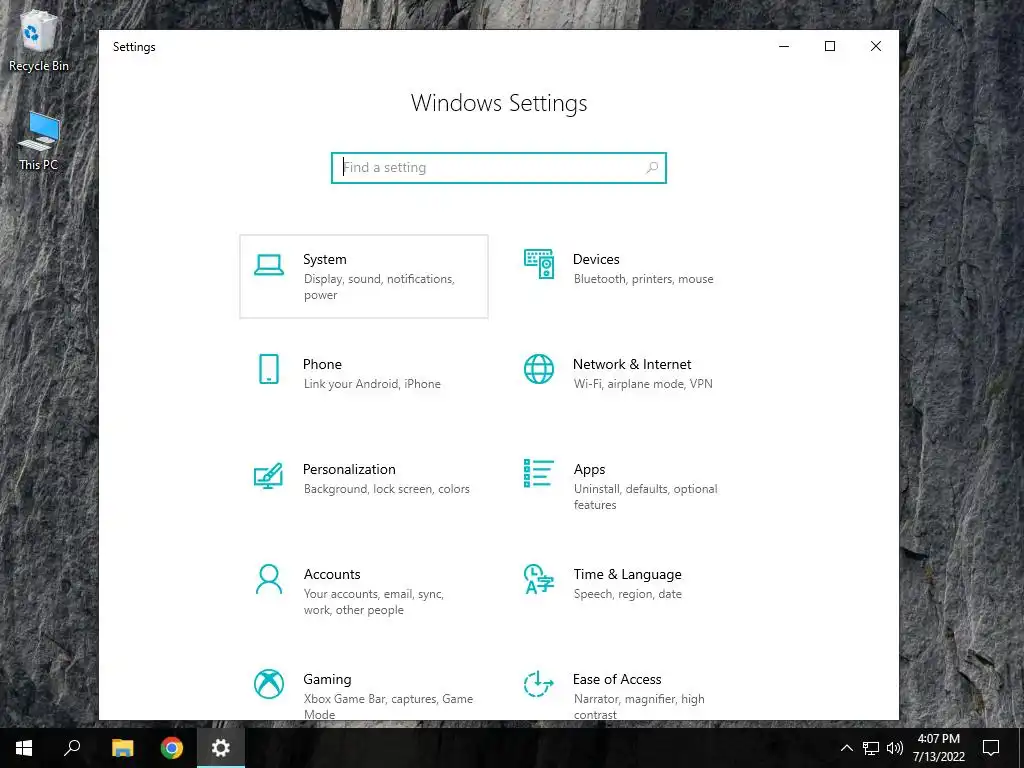Launch File Explorer from the taskbar
The width and height of the screenshot is (1024, 768).
click(122, 748)
